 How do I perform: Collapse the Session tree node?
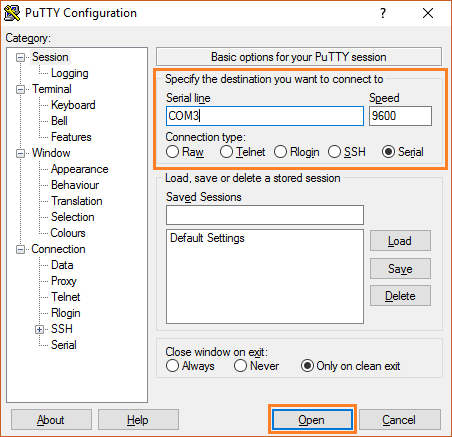[x=20, y=57]
